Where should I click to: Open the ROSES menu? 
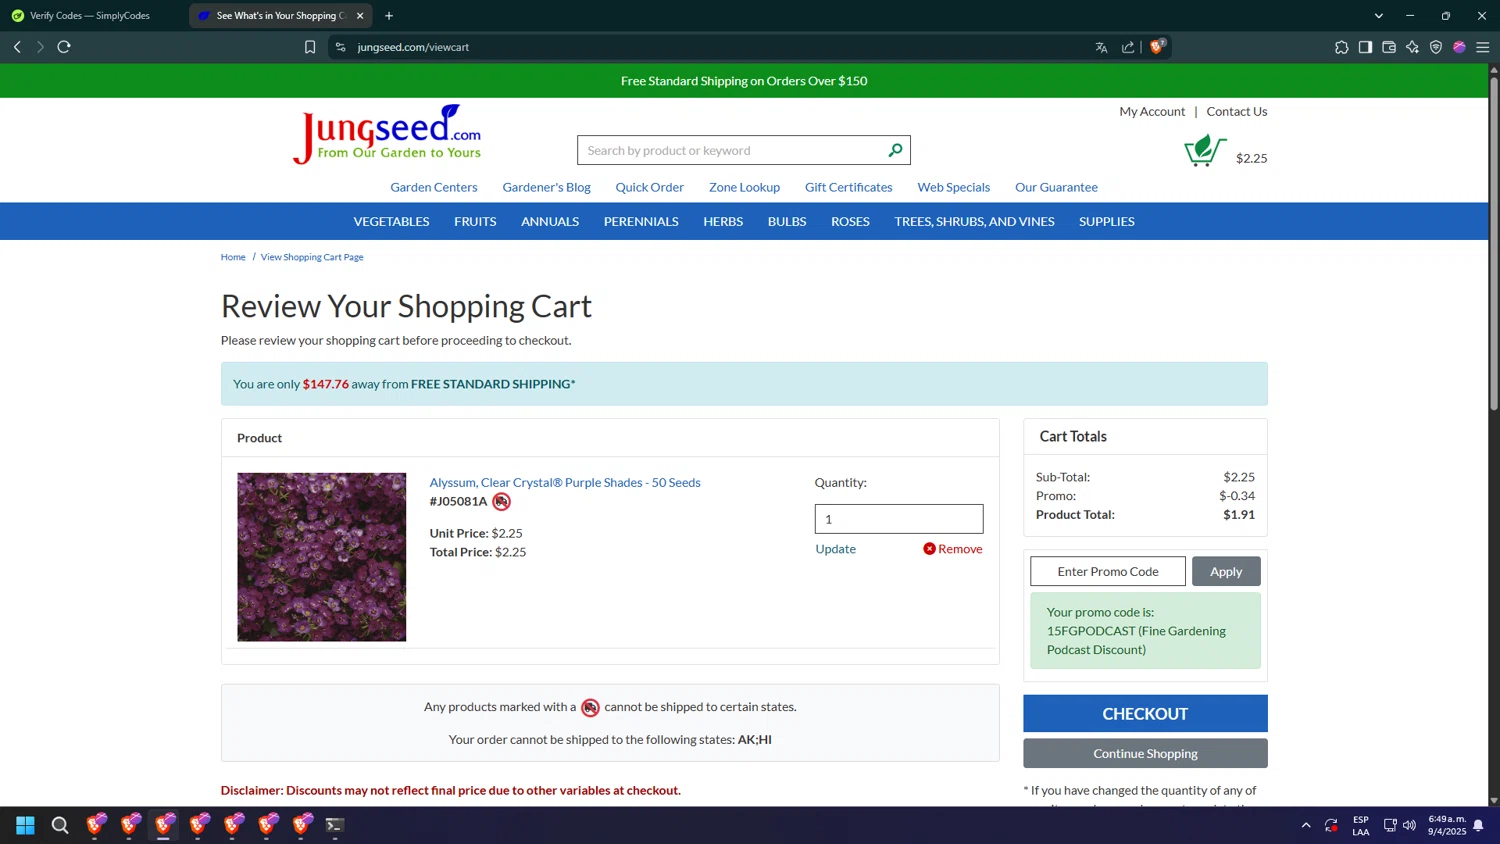[x=850, y=221]
